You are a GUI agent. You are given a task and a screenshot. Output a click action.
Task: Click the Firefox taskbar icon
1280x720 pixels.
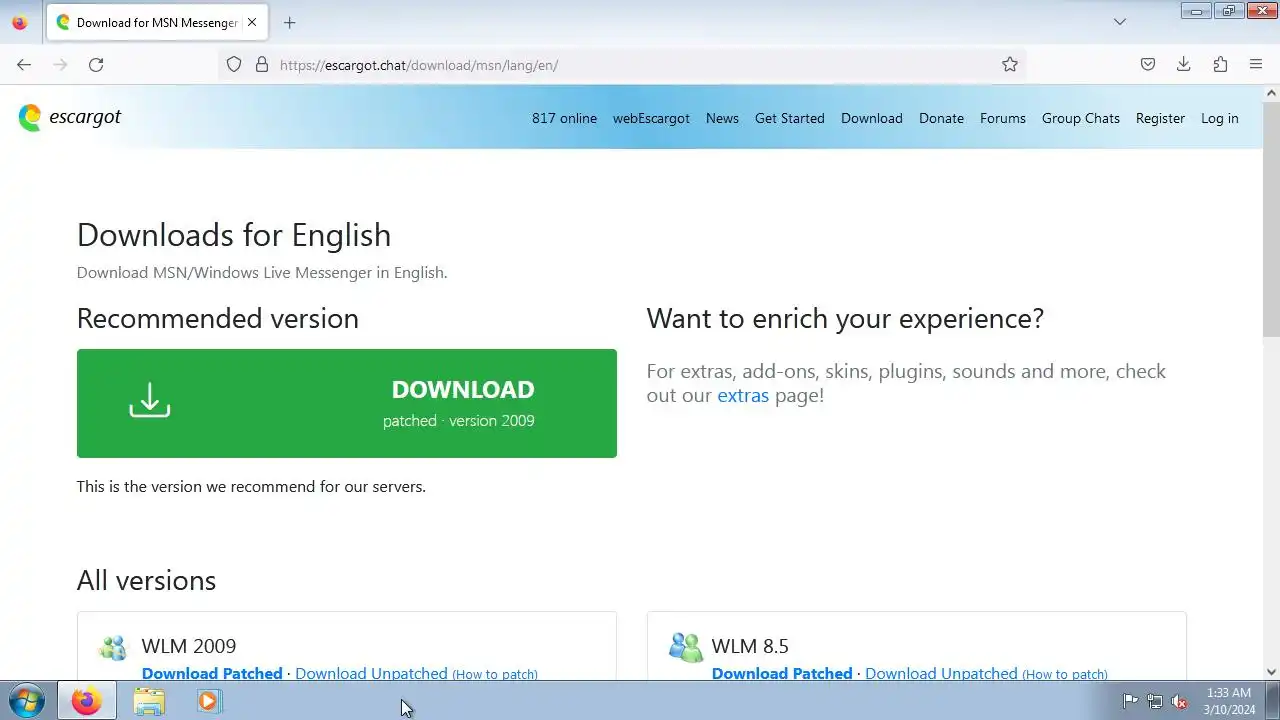86,701
